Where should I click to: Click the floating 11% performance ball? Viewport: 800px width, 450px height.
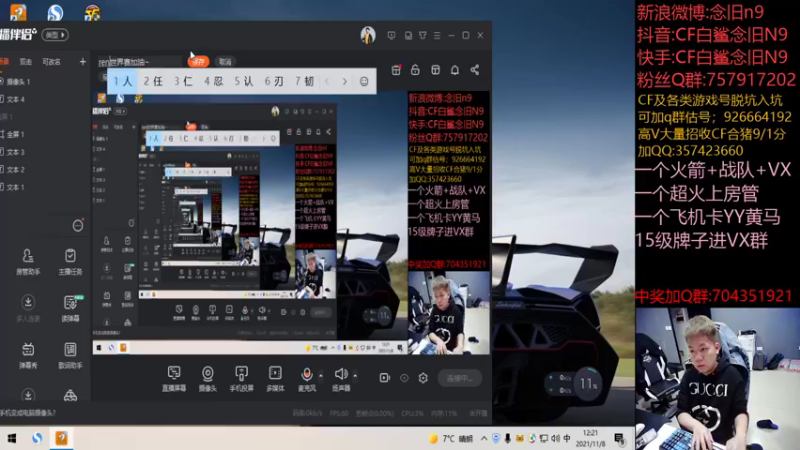588,384
